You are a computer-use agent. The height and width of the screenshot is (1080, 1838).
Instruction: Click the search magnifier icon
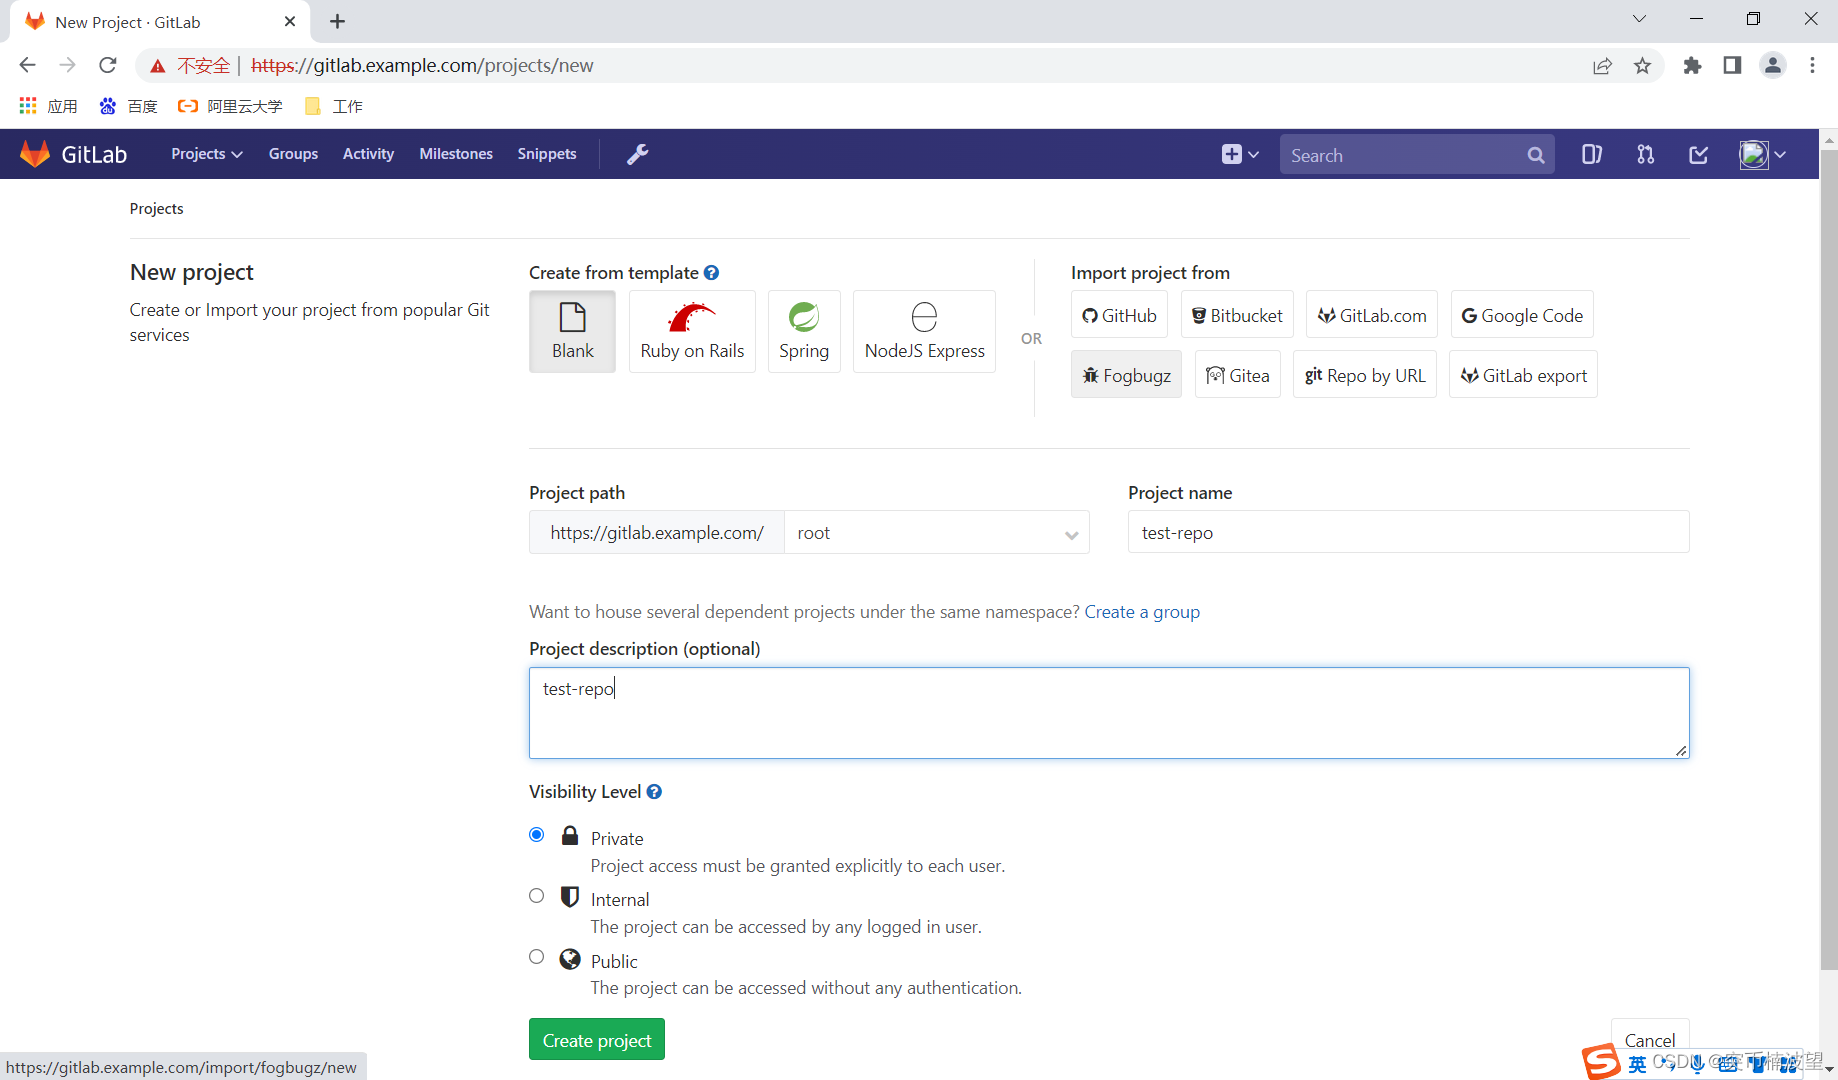pyautogui.click(x=1536, y=155)
